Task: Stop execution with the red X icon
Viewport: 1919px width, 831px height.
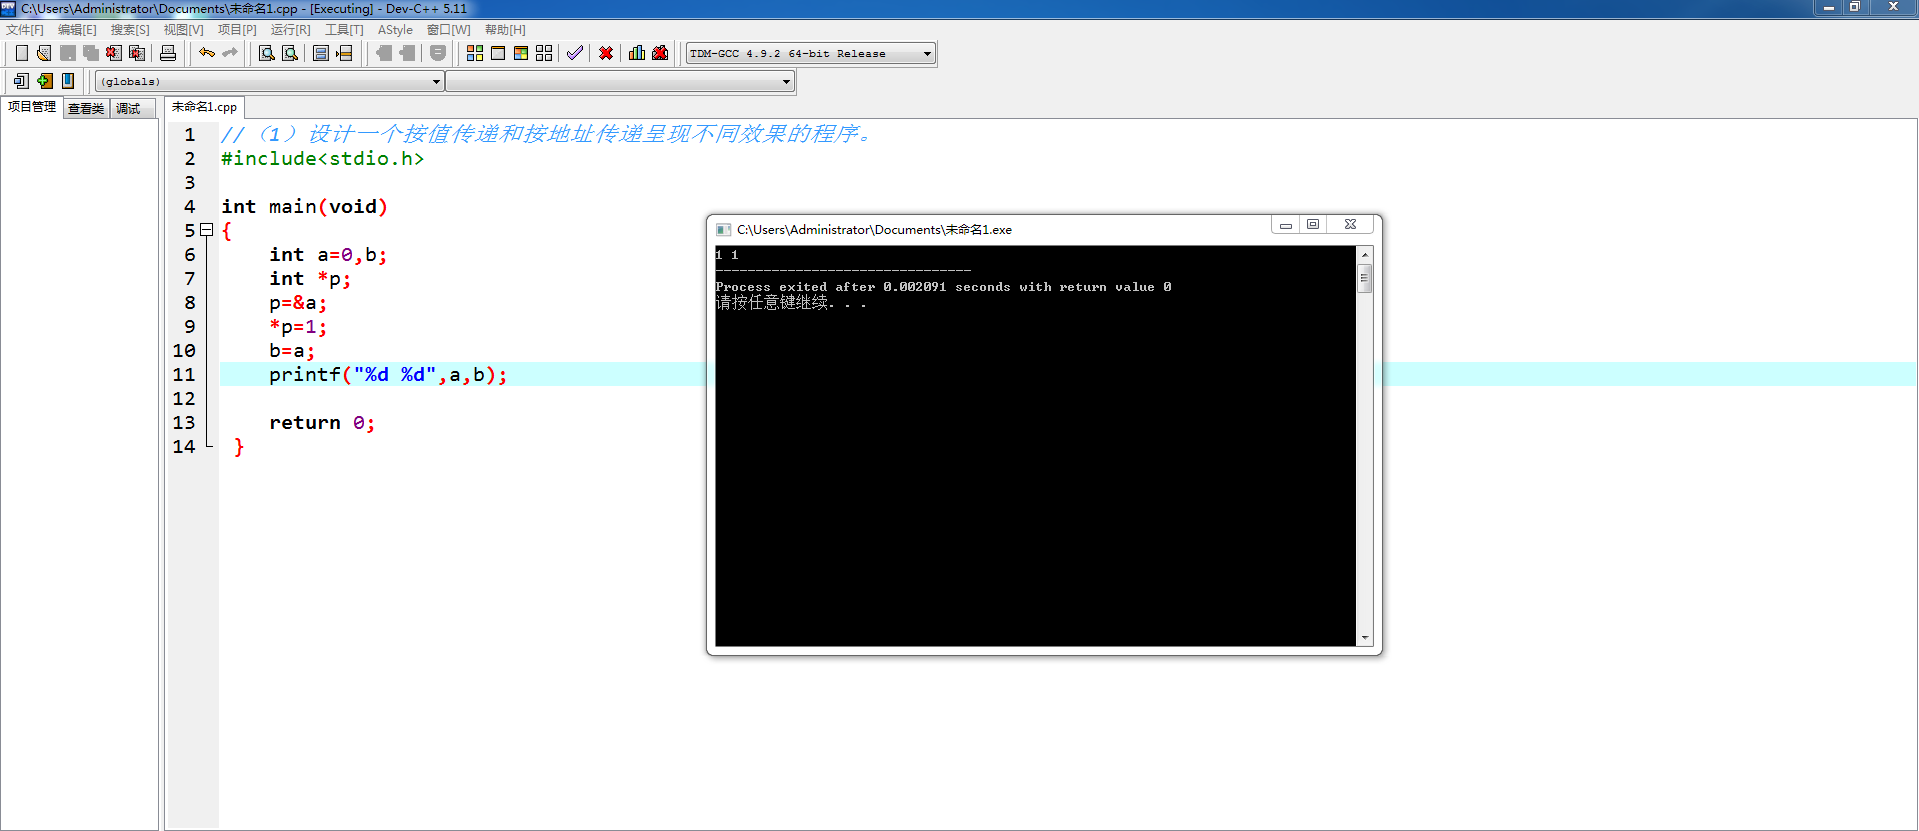Action: 606,53
